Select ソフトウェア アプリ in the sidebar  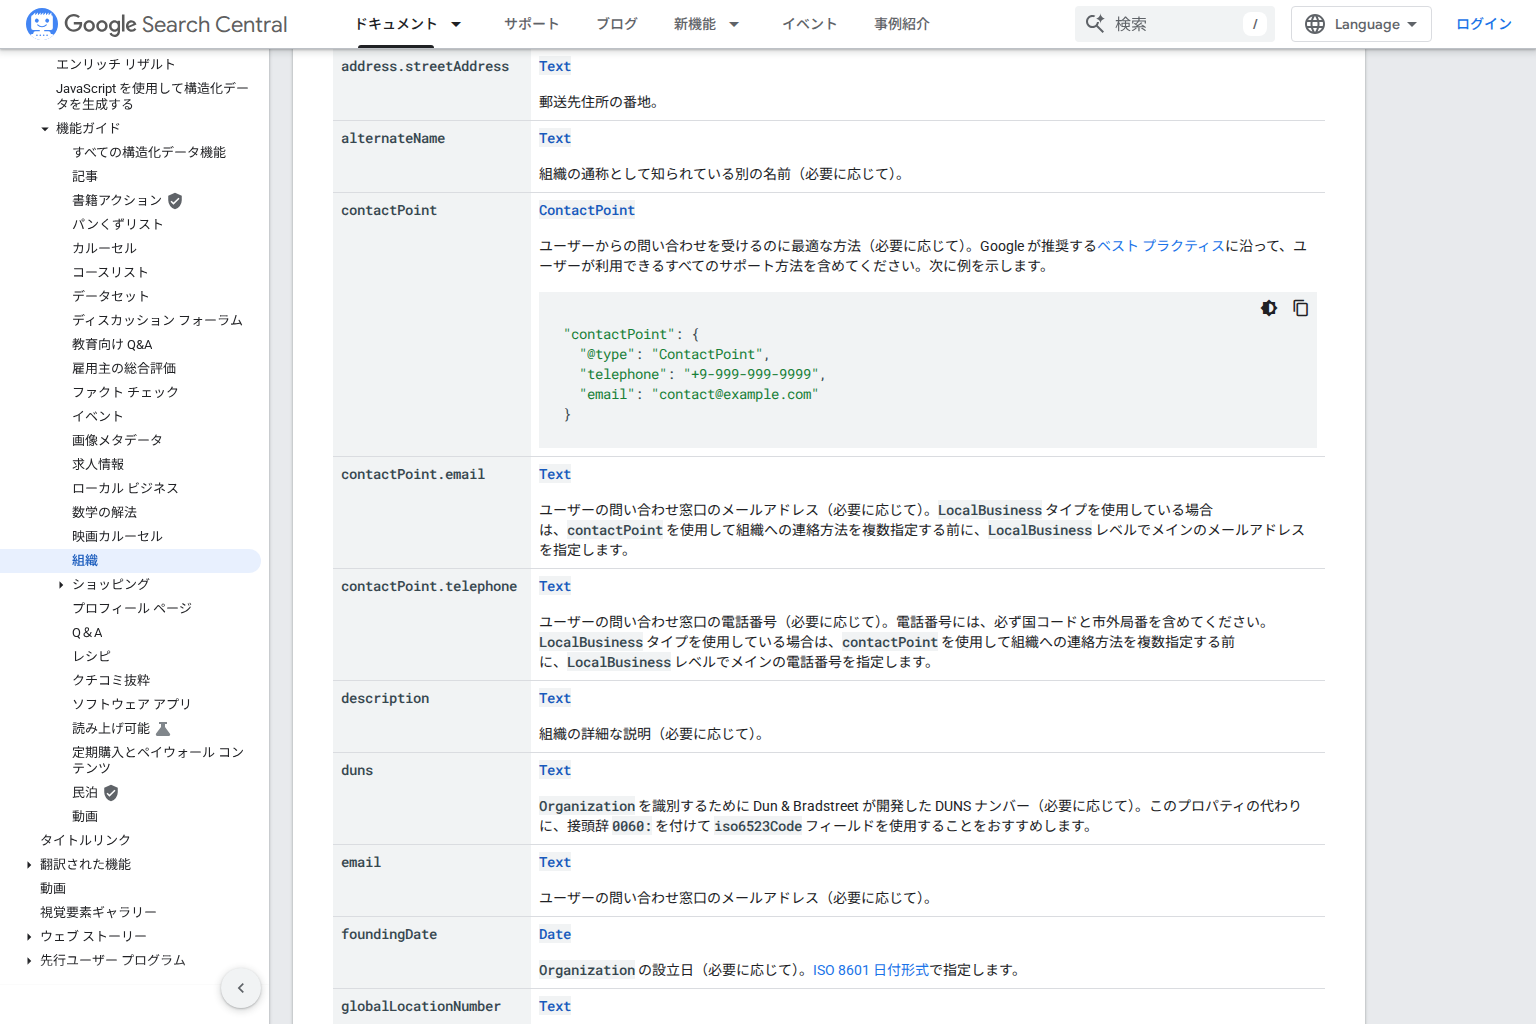coord(131,705)
